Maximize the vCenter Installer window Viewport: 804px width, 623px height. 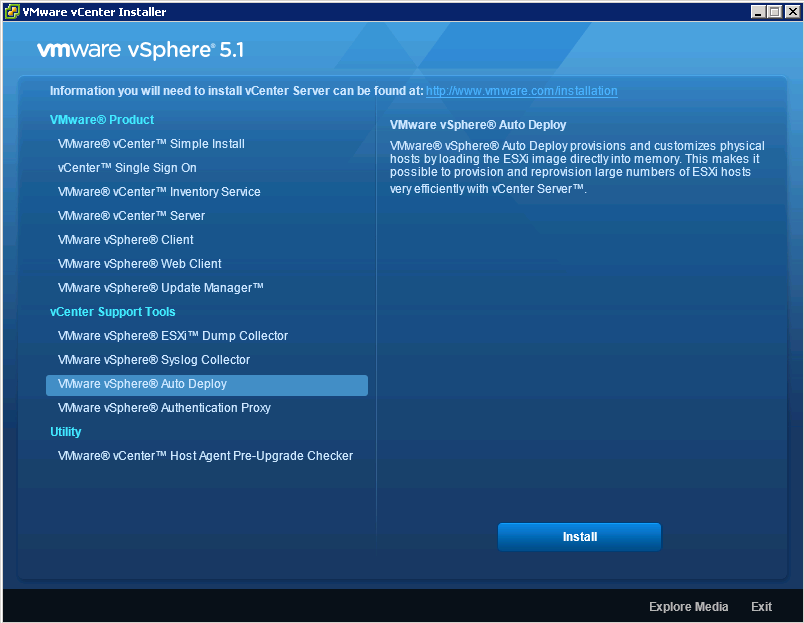point(775,12)
